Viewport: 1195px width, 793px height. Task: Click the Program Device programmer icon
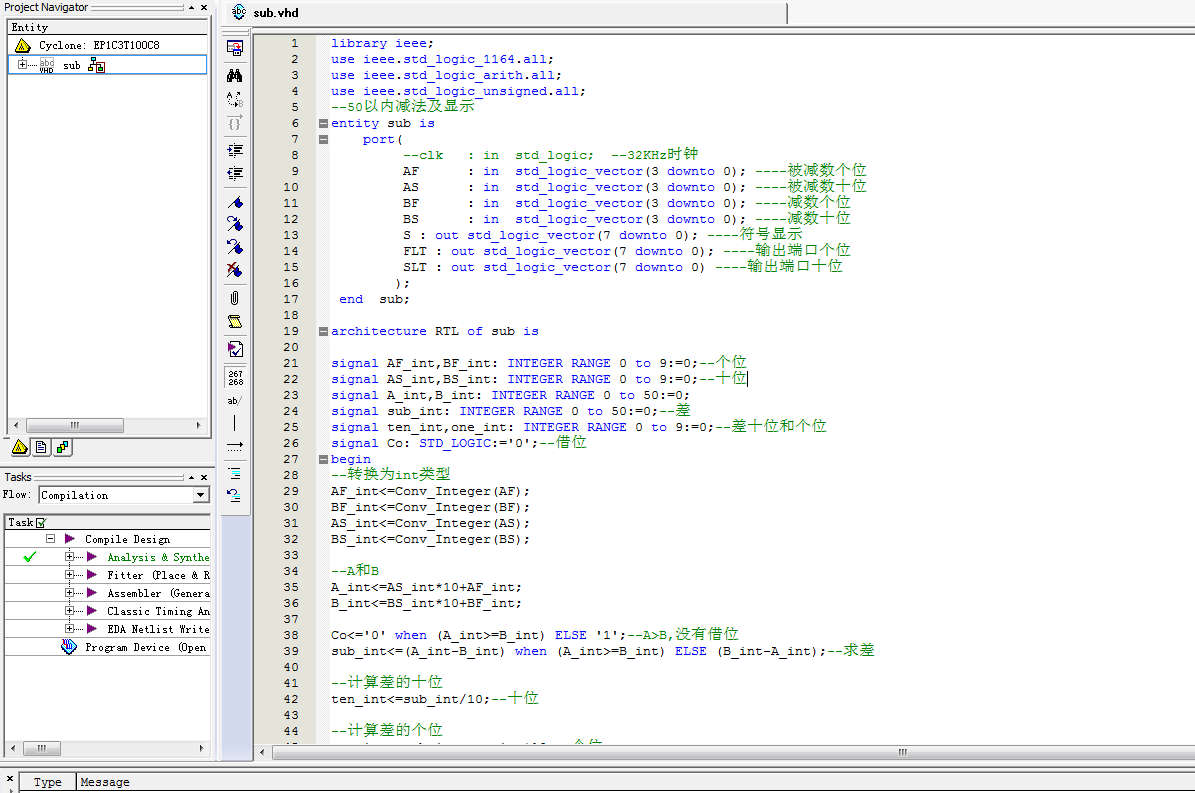(x=69, y=647)
